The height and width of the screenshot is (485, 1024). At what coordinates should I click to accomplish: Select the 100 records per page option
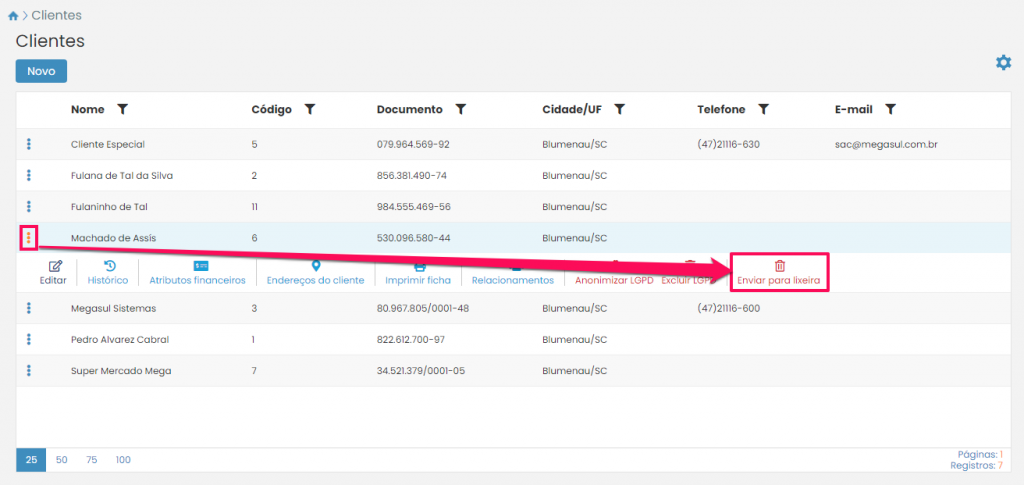point(123,460)
